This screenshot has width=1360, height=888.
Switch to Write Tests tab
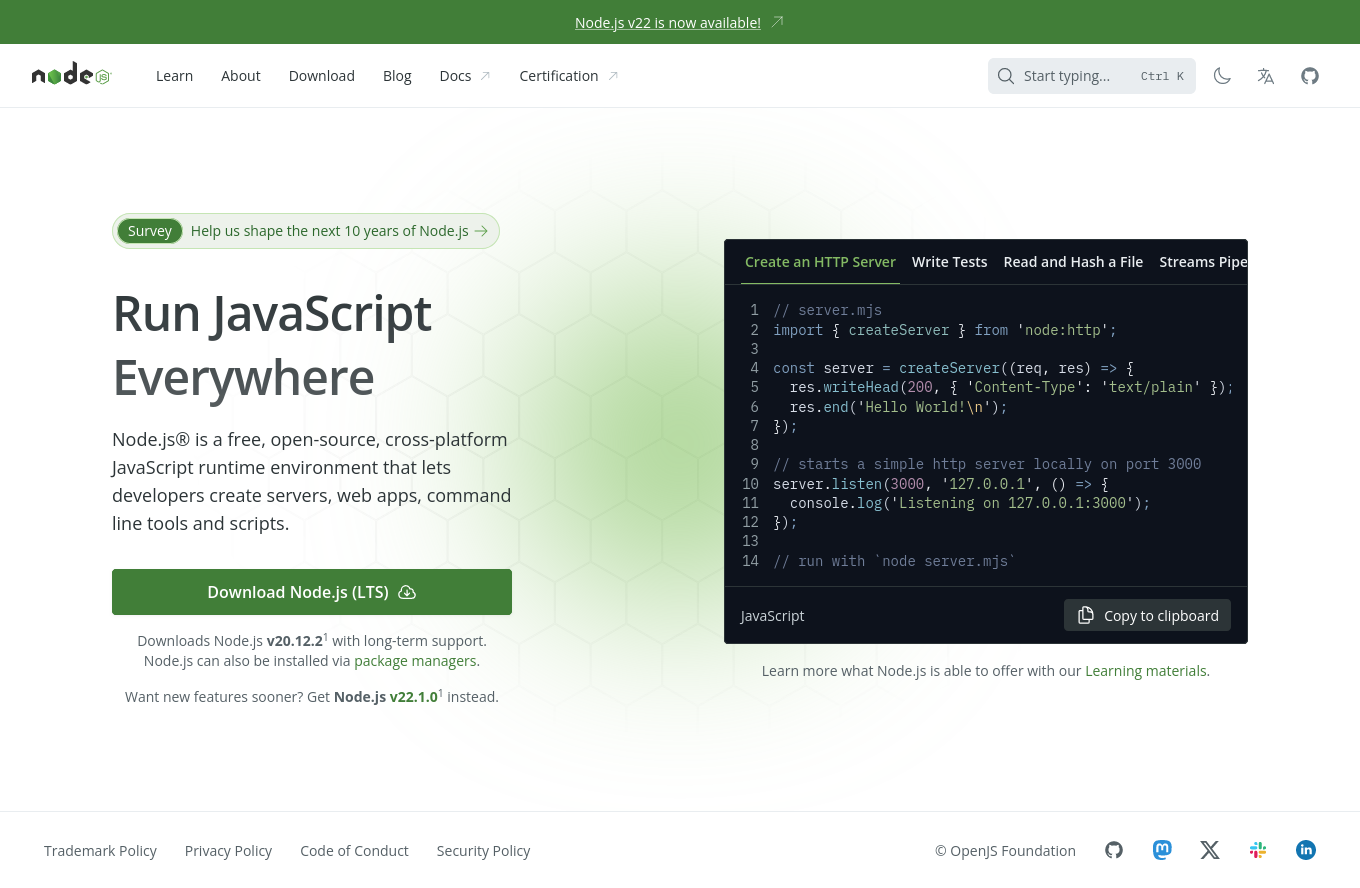coord(950,262)
